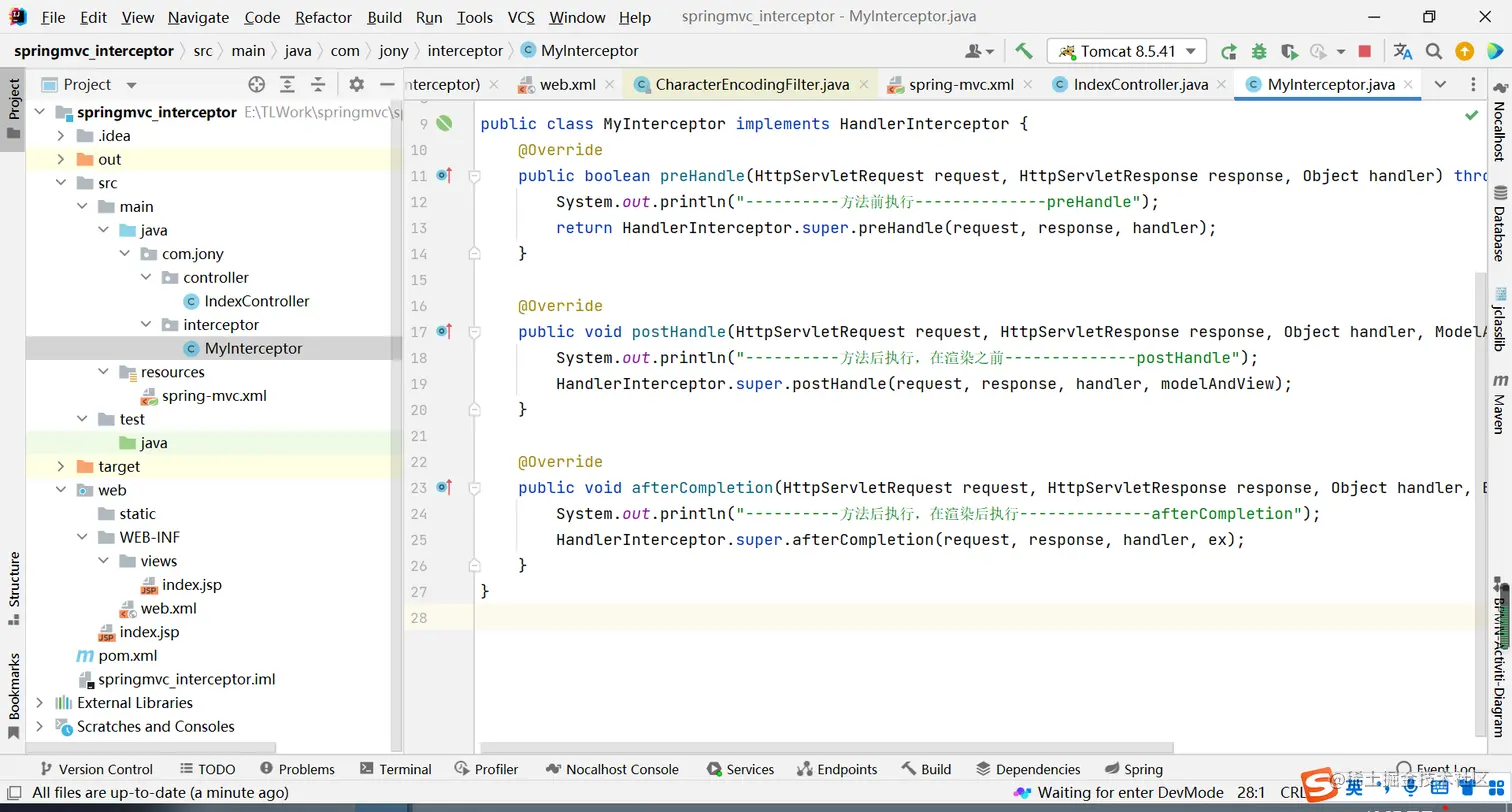The width and height of the screenshot is (1512, 812).
Task: Open the Problems tool window
Action: [297, 769]
